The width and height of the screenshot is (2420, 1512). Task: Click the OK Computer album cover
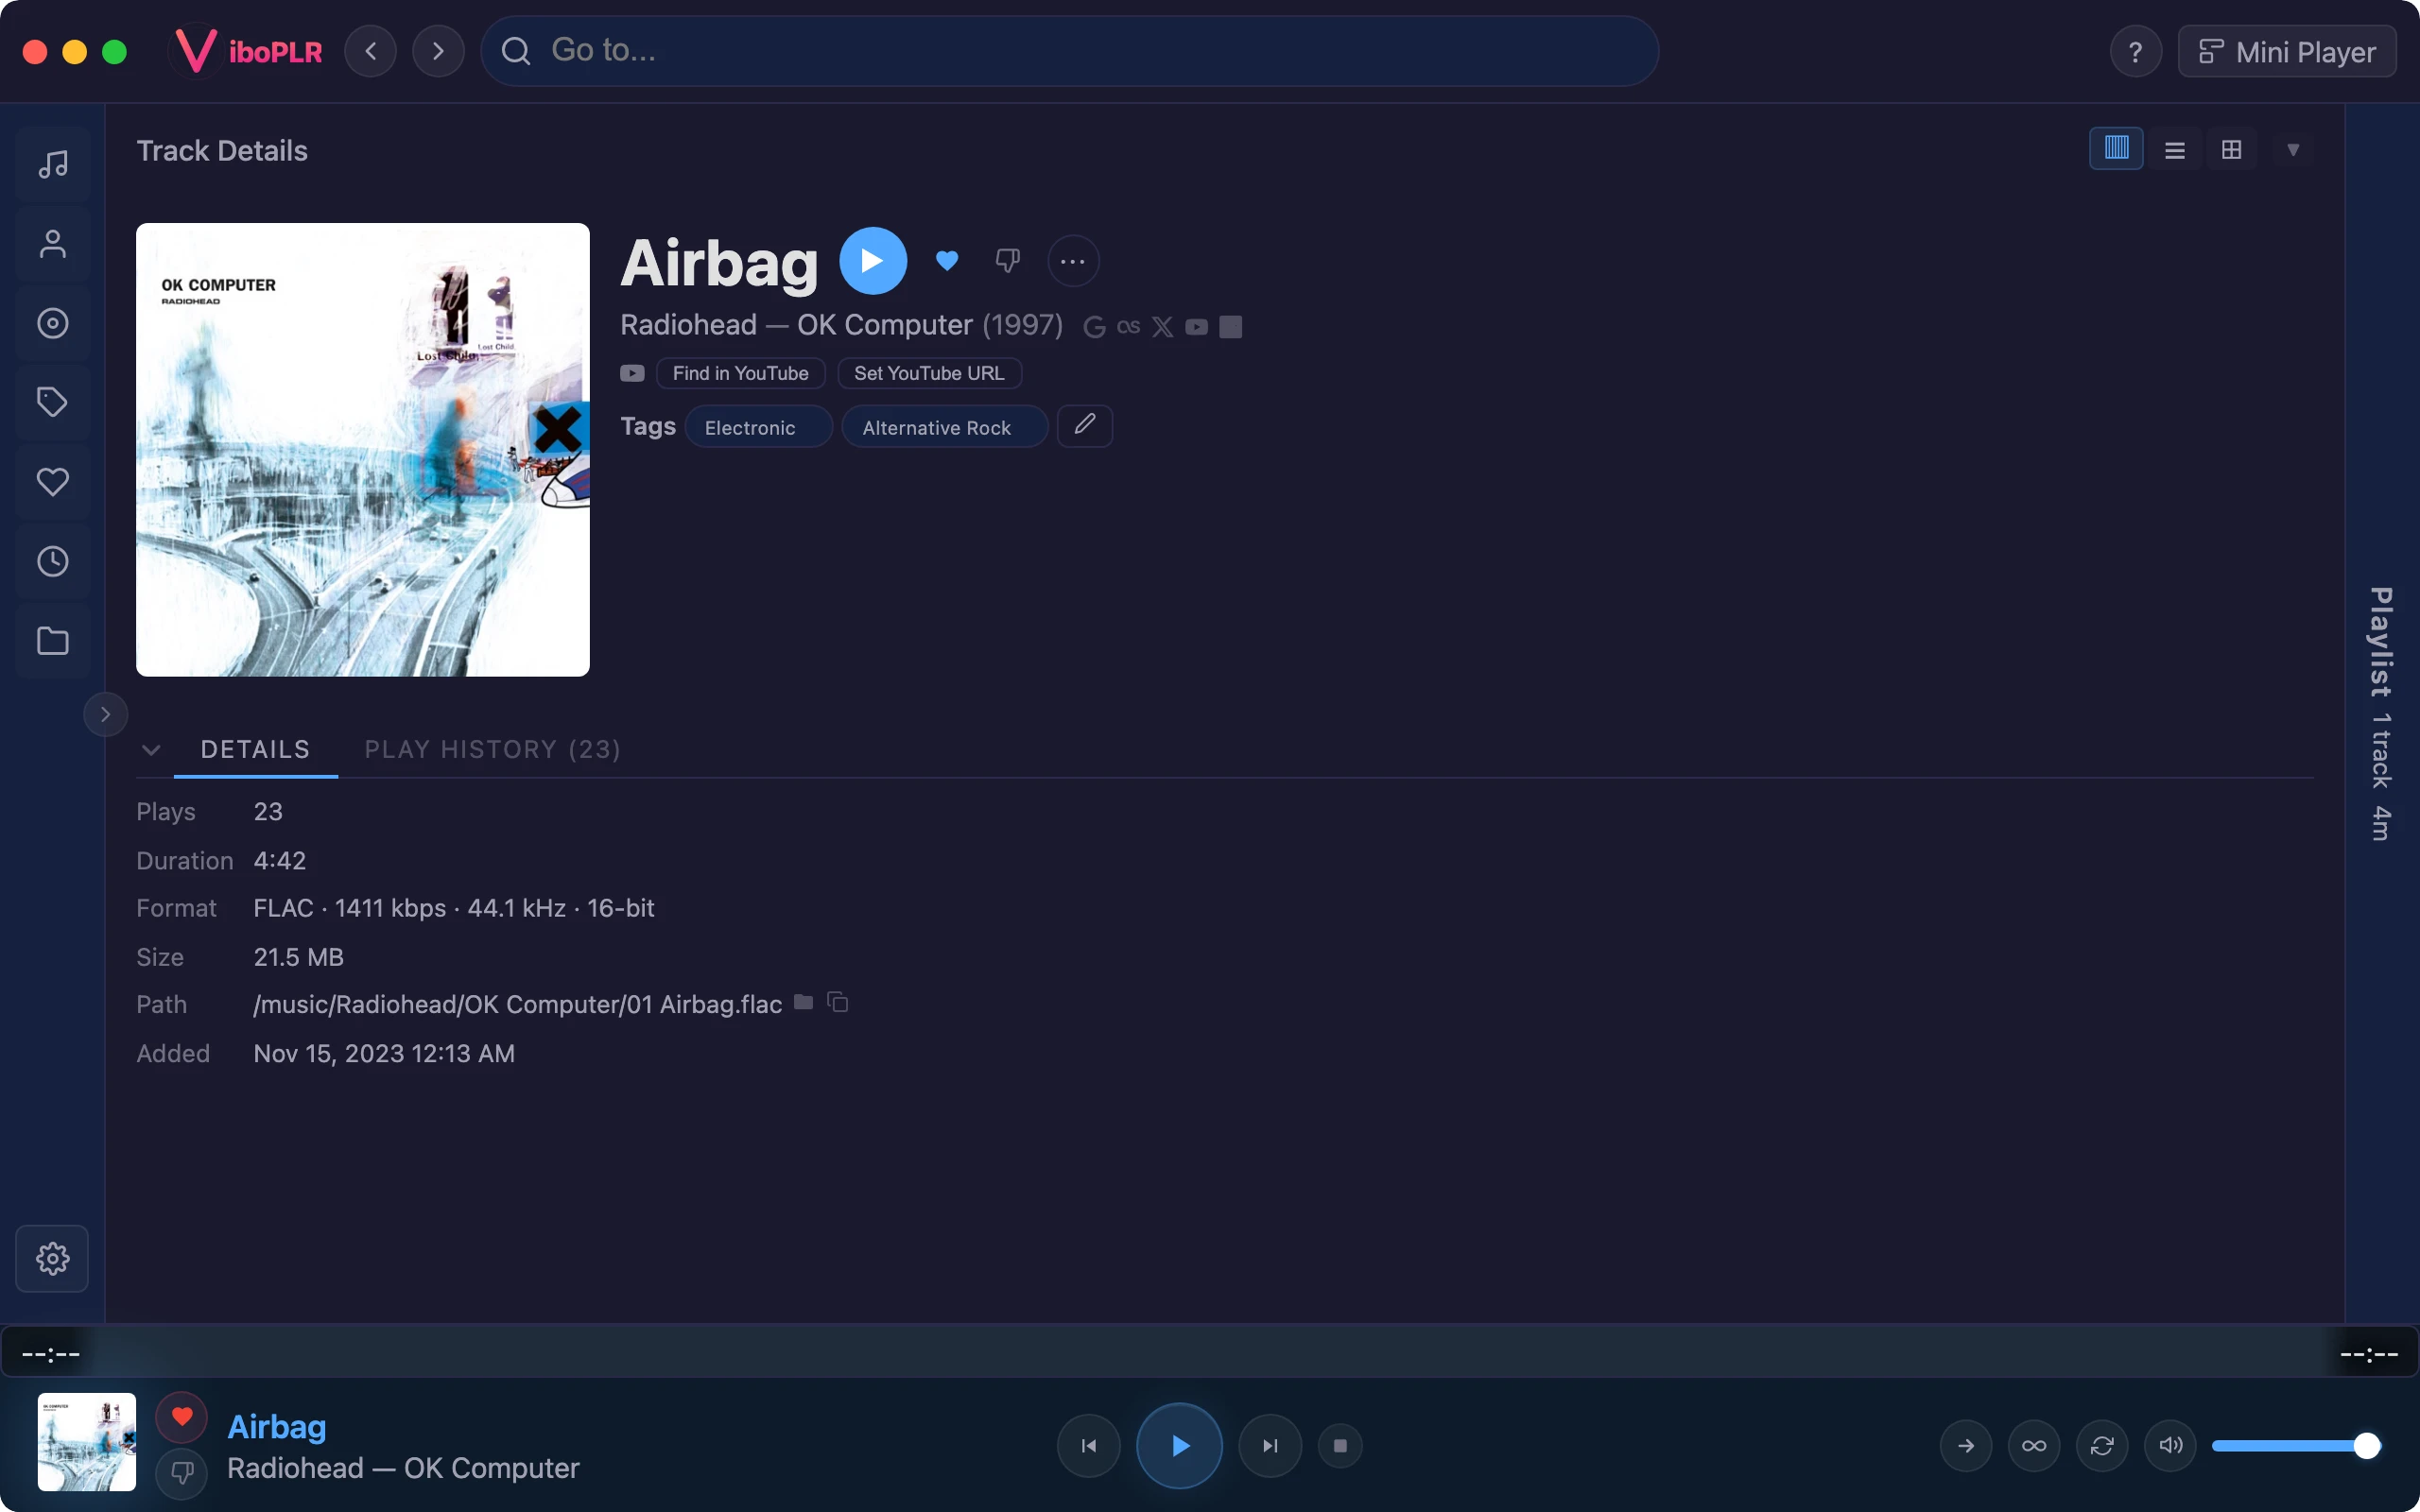click(x=363, y=450)
